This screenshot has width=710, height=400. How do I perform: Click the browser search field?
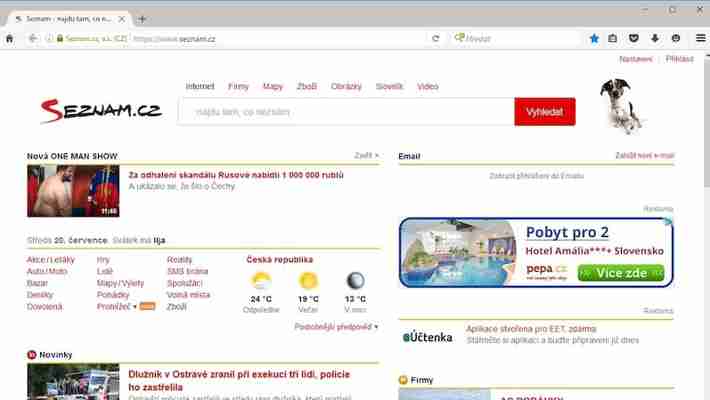coord(516,39)
